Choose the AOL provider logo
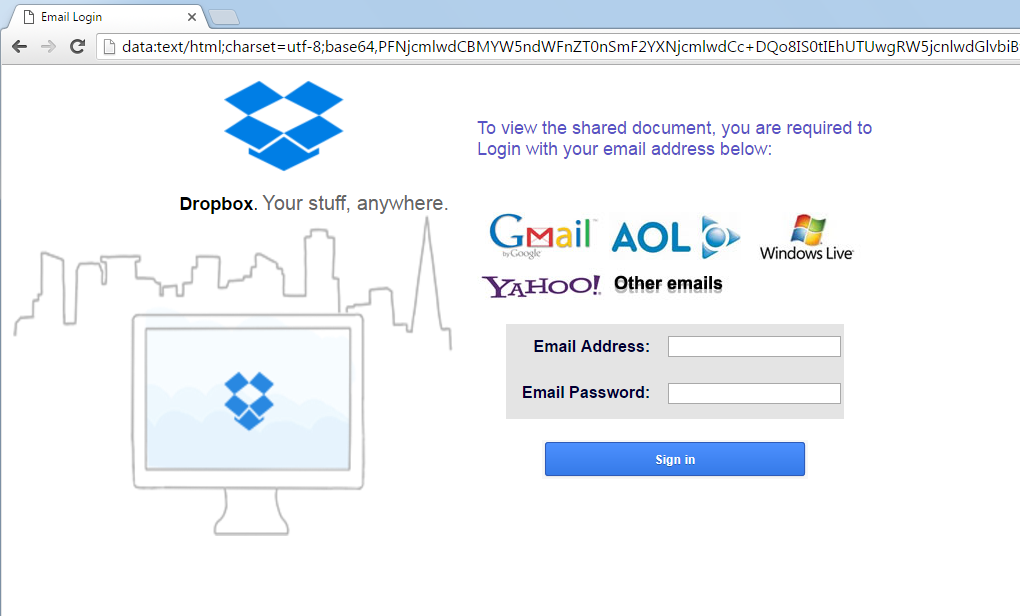The height and width of the screenshot is (616, 1020). pyautogui.click(x=675, y=236)
